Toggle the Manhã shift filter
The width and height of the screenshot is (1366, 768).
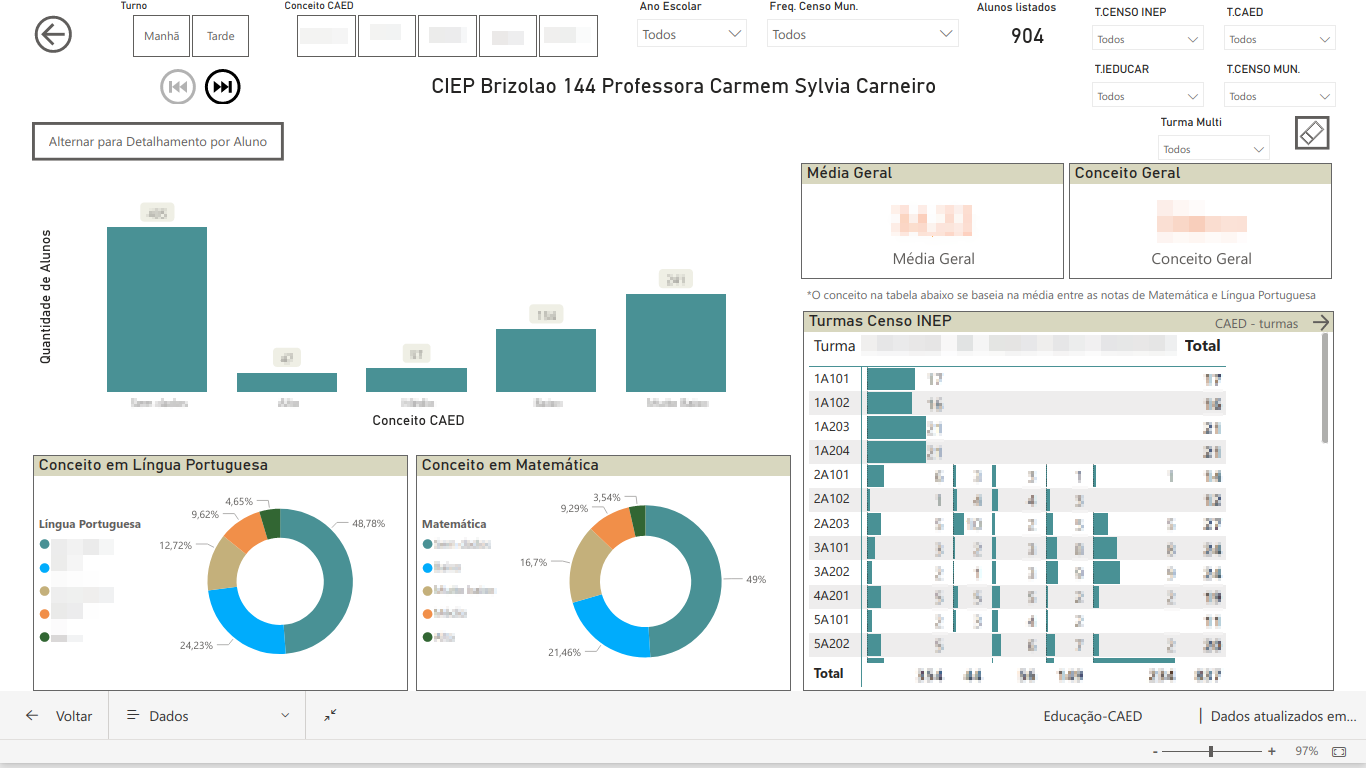click(x=162, y=36)
